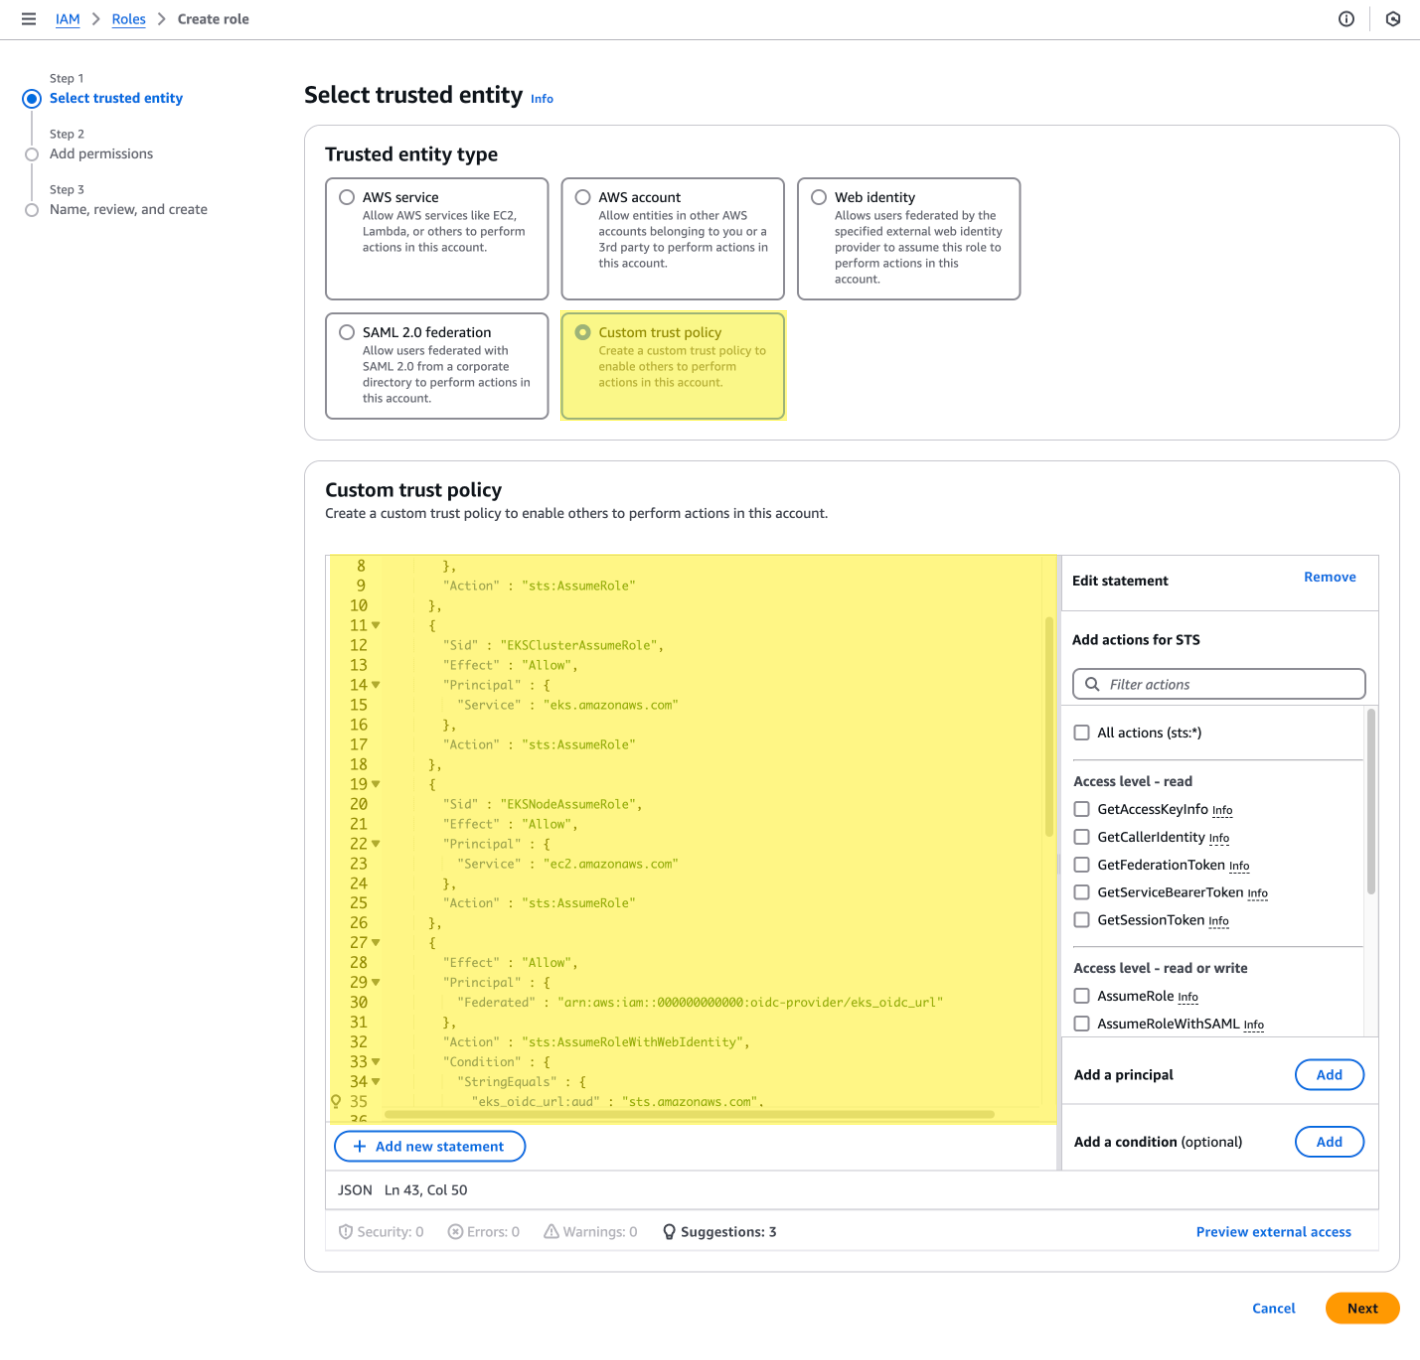Image resolution: width=1420 pixels, height=1360 pixels.
Task: Click the Cancel button
Action: tap(1273, 1308)
